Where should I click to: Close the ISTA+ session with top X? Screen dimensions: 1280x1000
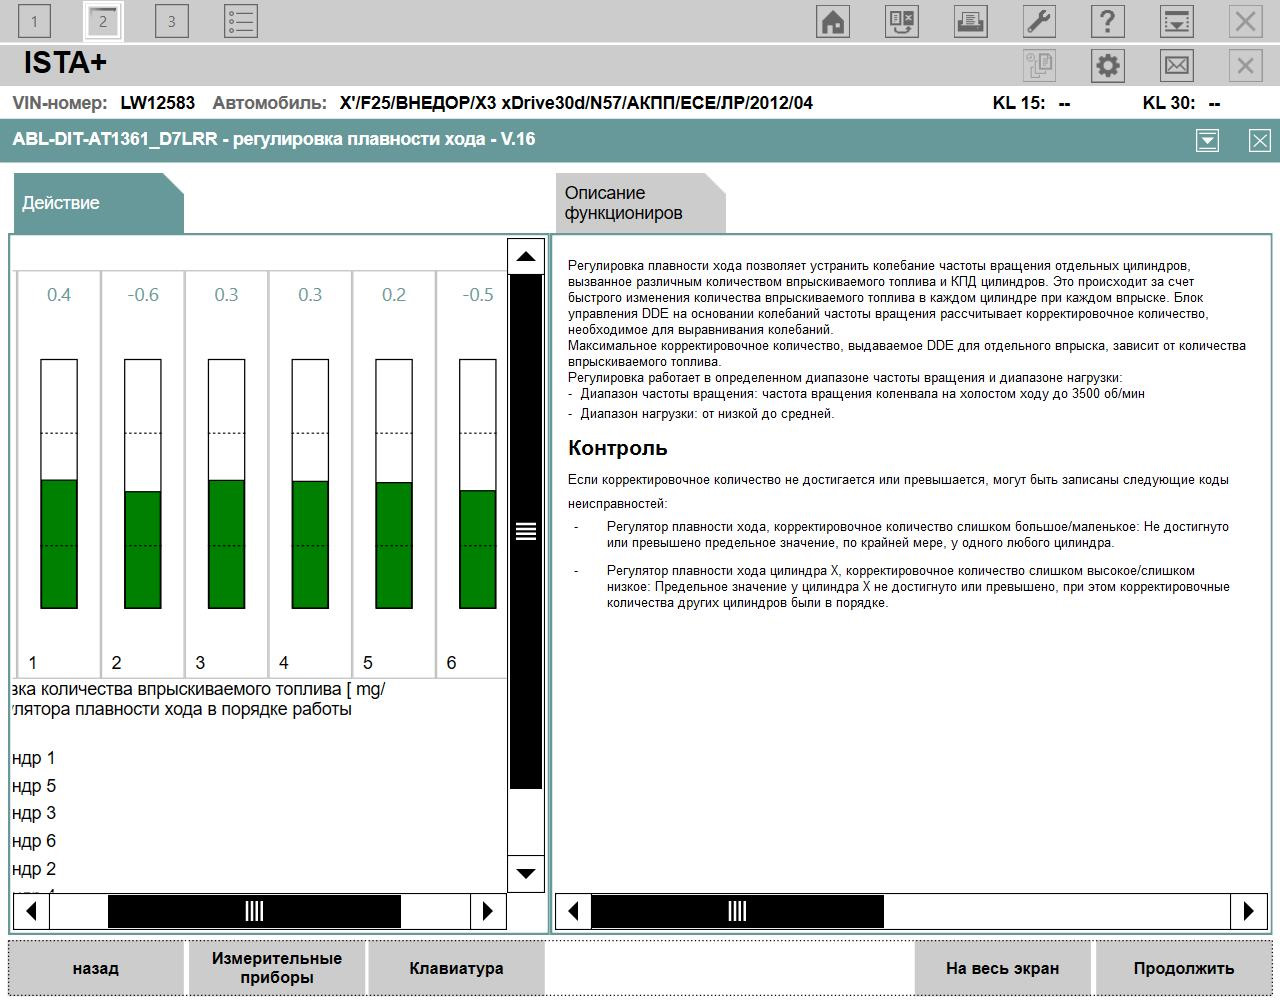click(1245, 21)
